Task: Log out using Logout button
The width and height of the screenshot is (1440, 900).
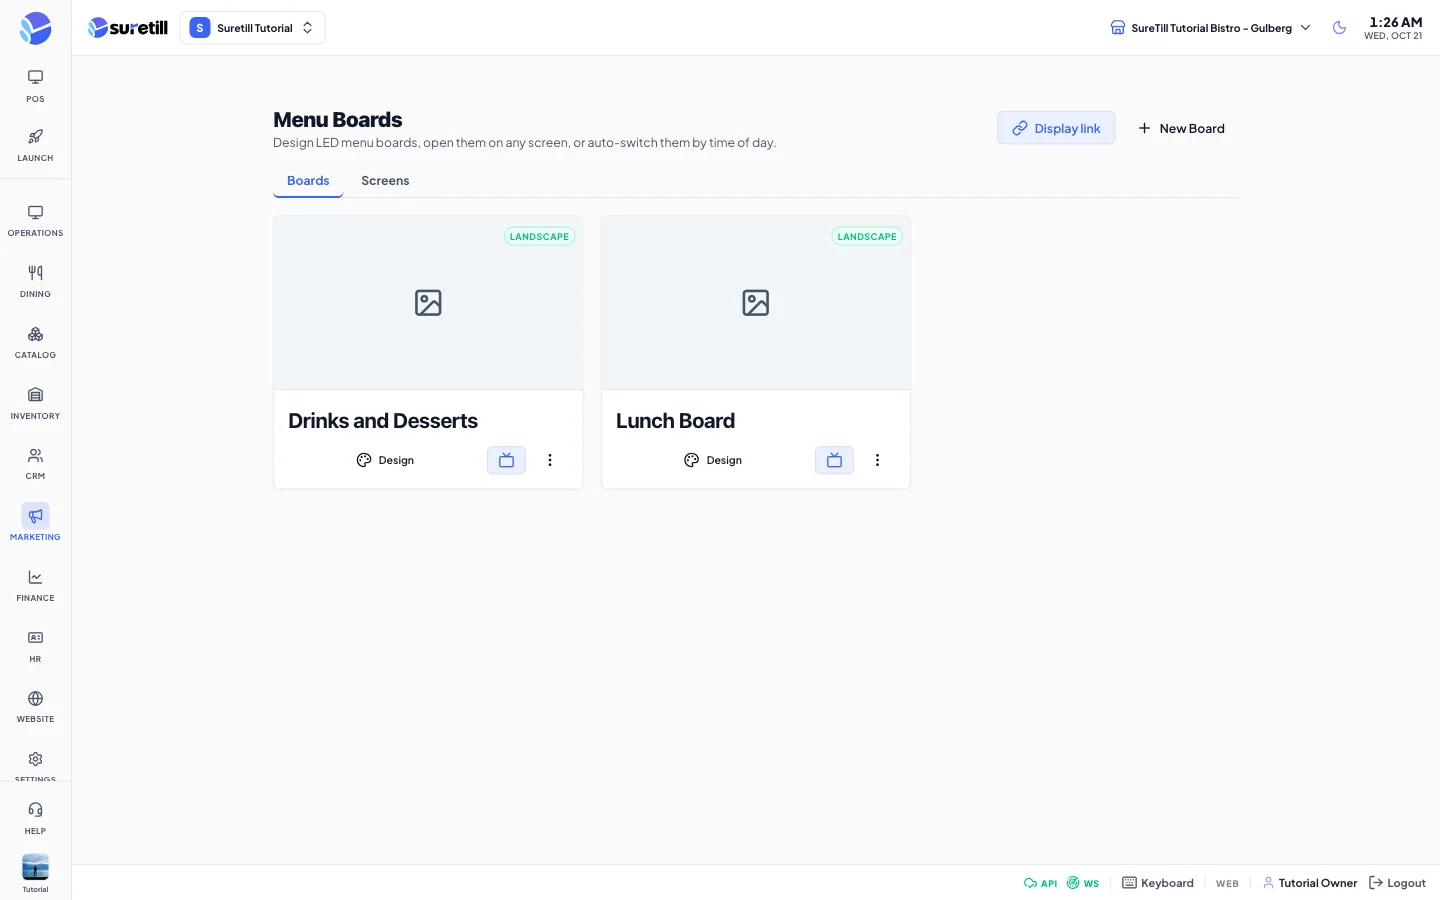Action: (x=1397, y=883)
